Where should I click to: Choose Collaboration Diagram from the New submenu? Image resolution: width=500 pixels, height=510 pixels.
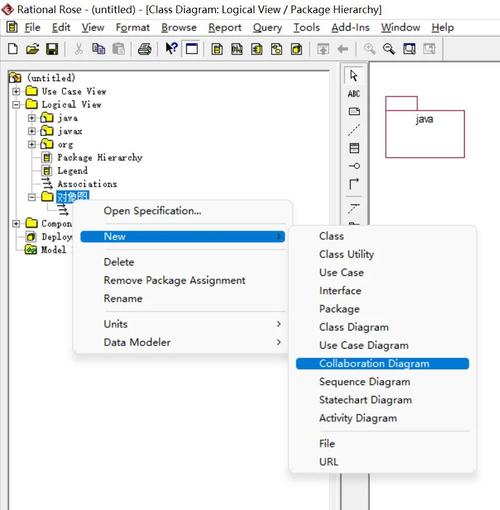[382, 363]
